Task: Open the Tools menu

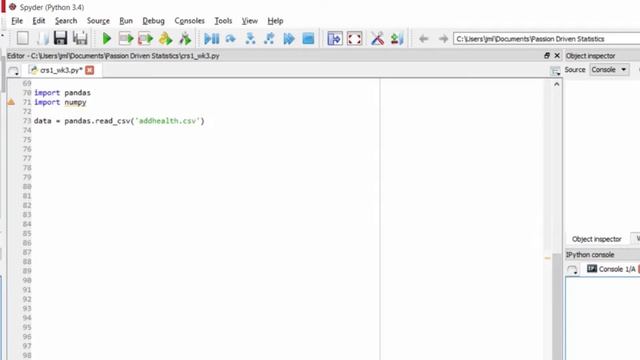Action: click(x=223, y=21)
